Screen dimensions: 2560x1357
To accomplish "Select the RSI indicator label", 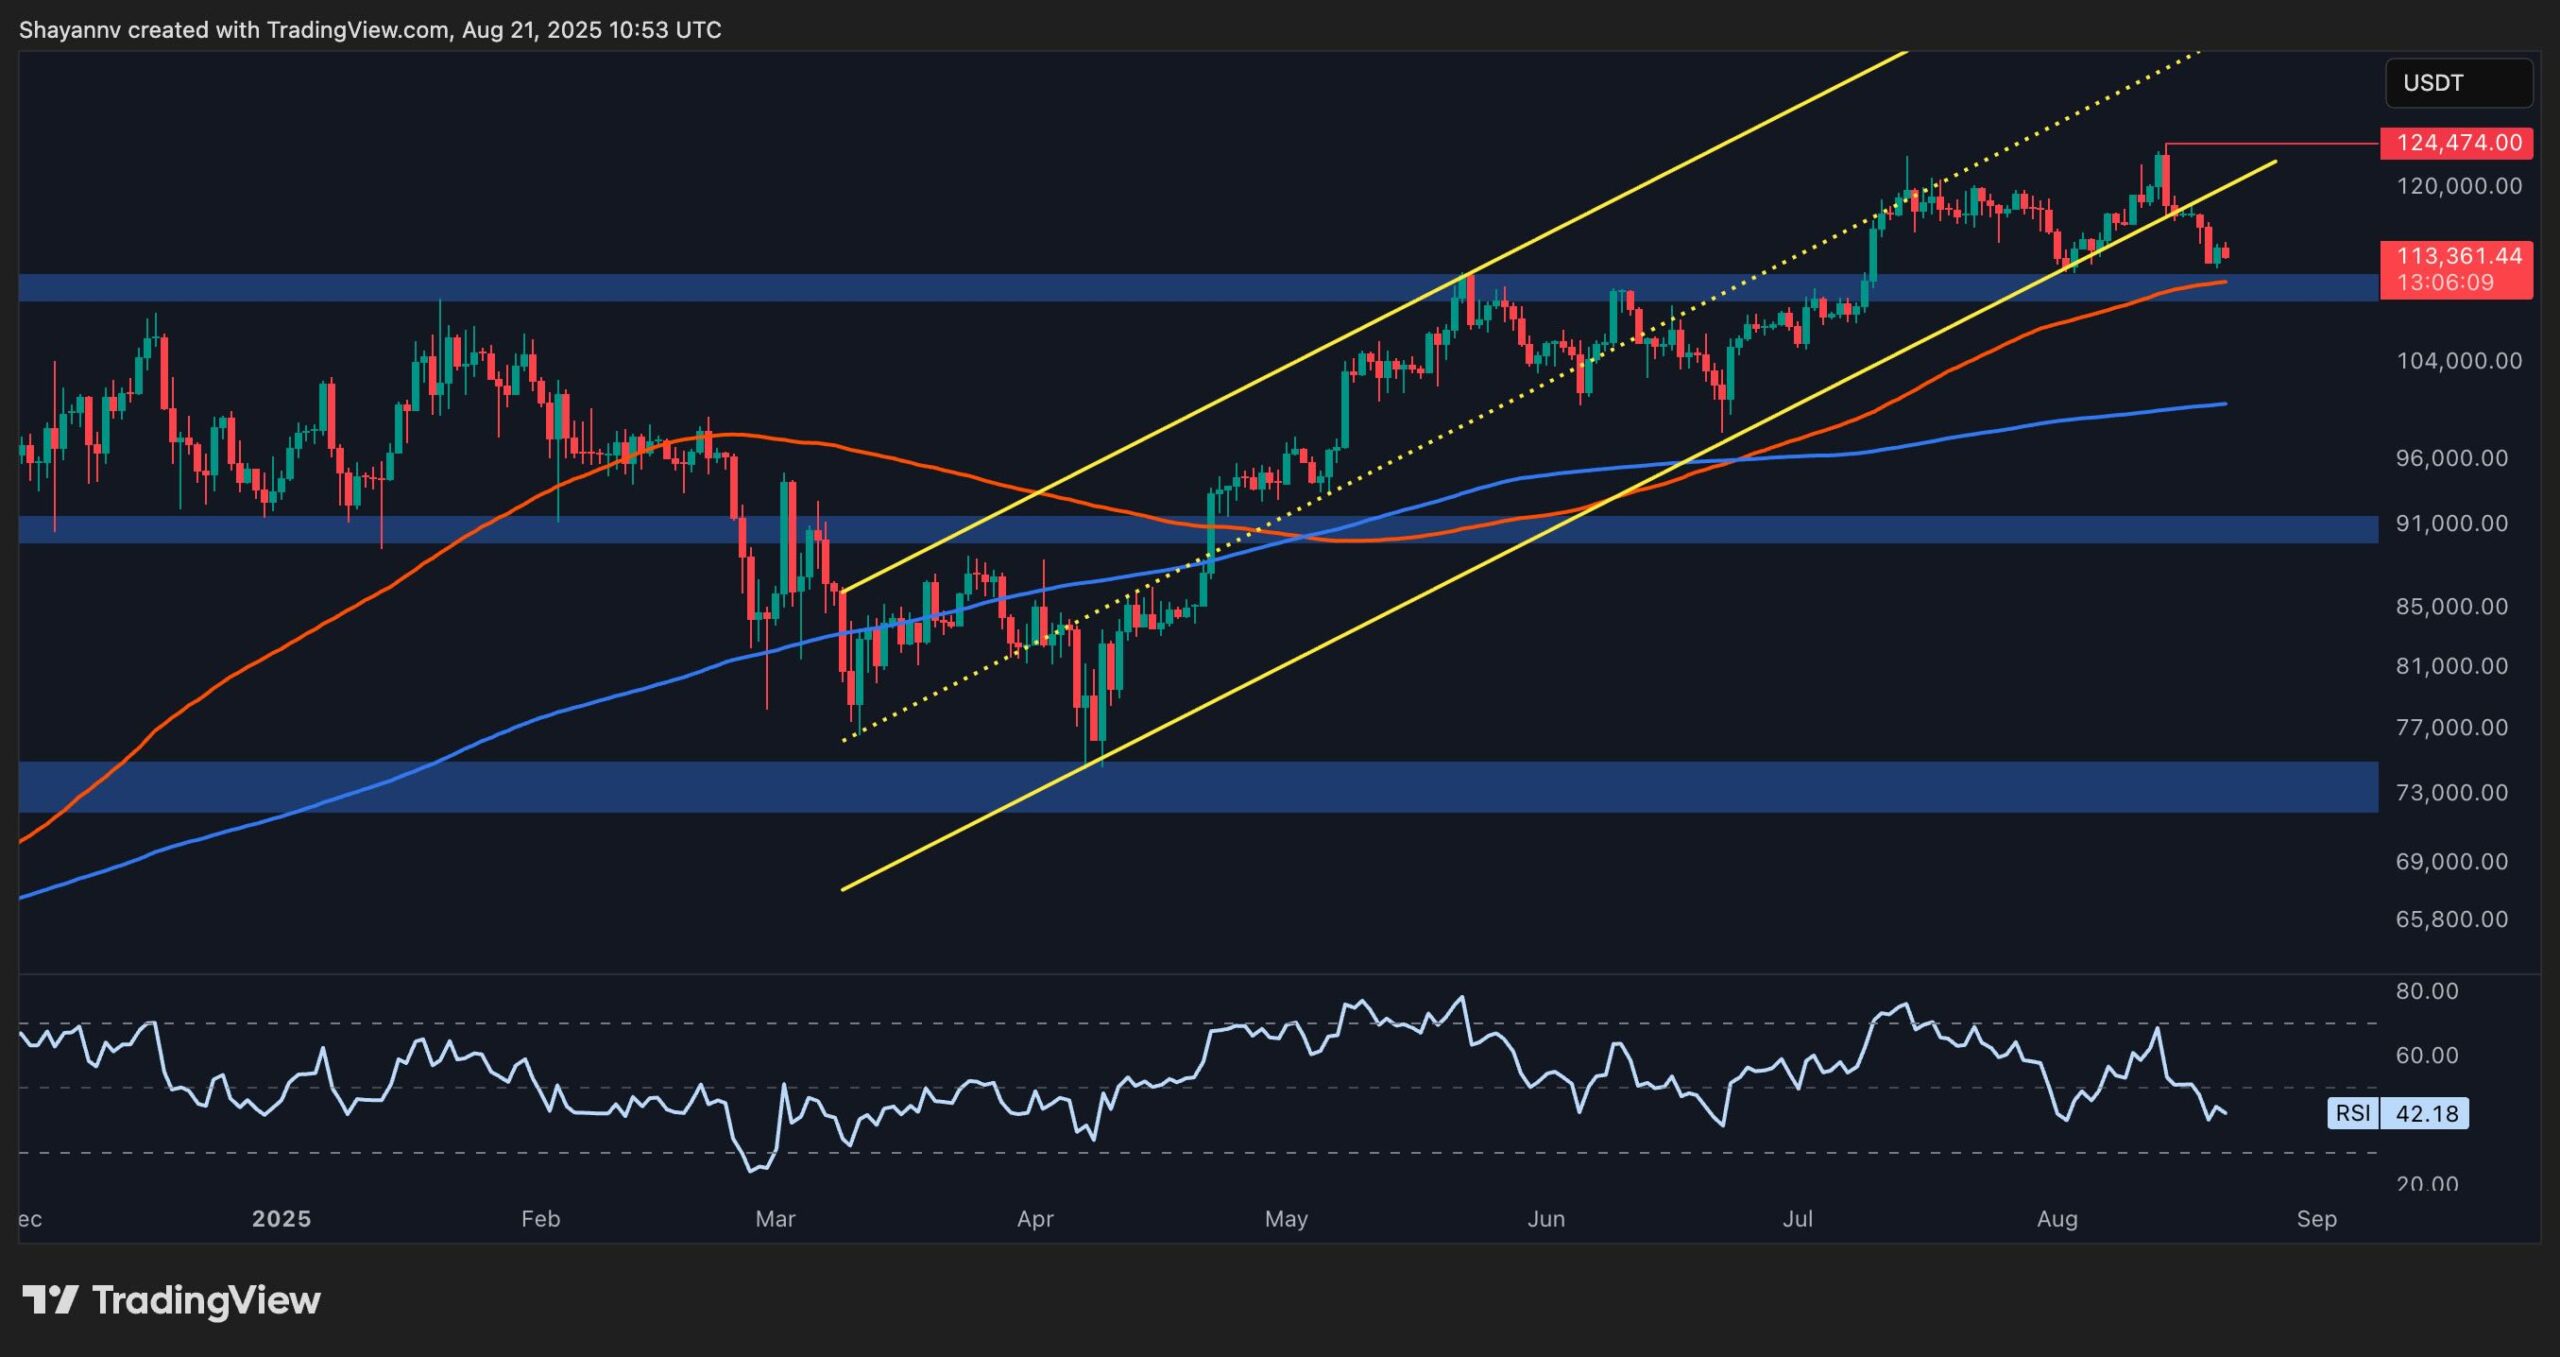I will (x=2352, y=1113).
